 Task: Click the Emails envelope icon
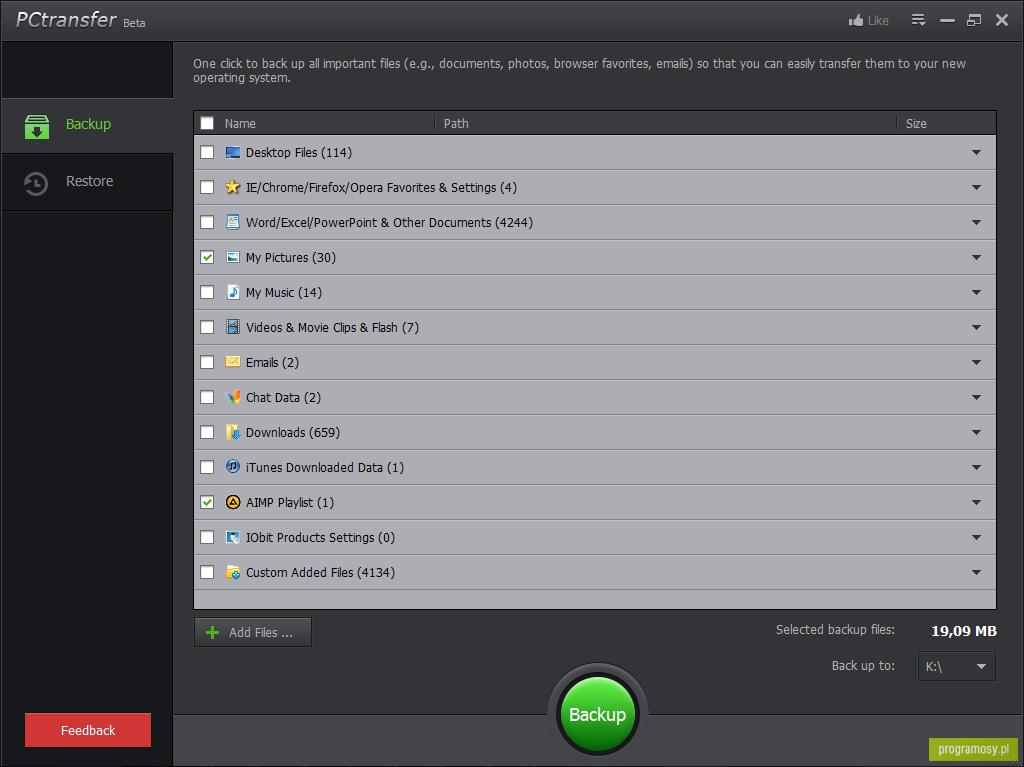point(232,362)
